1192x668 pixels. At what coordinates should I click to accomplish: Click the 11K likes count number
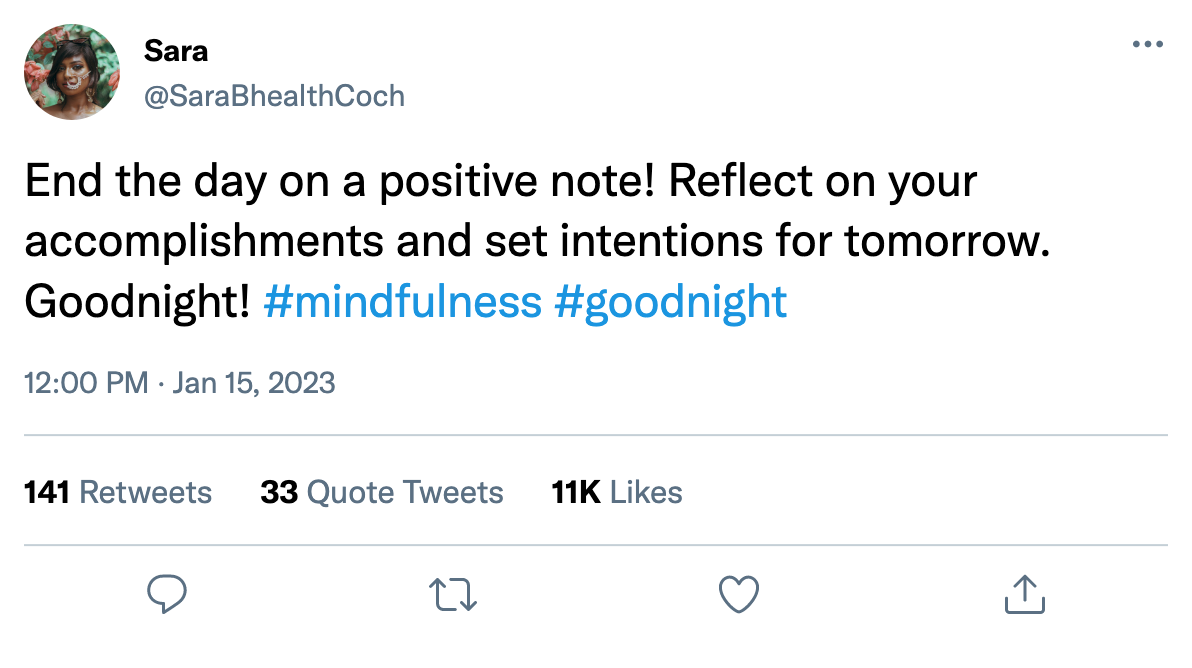pyautogui.click(x=575, y=492)
